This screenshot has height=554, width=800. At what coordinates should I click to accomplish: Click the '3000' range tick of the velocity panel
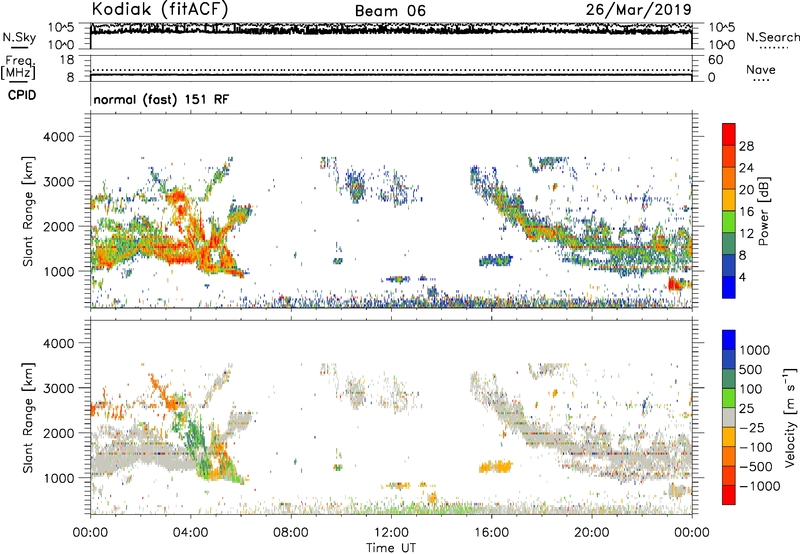tap(59, 388)
